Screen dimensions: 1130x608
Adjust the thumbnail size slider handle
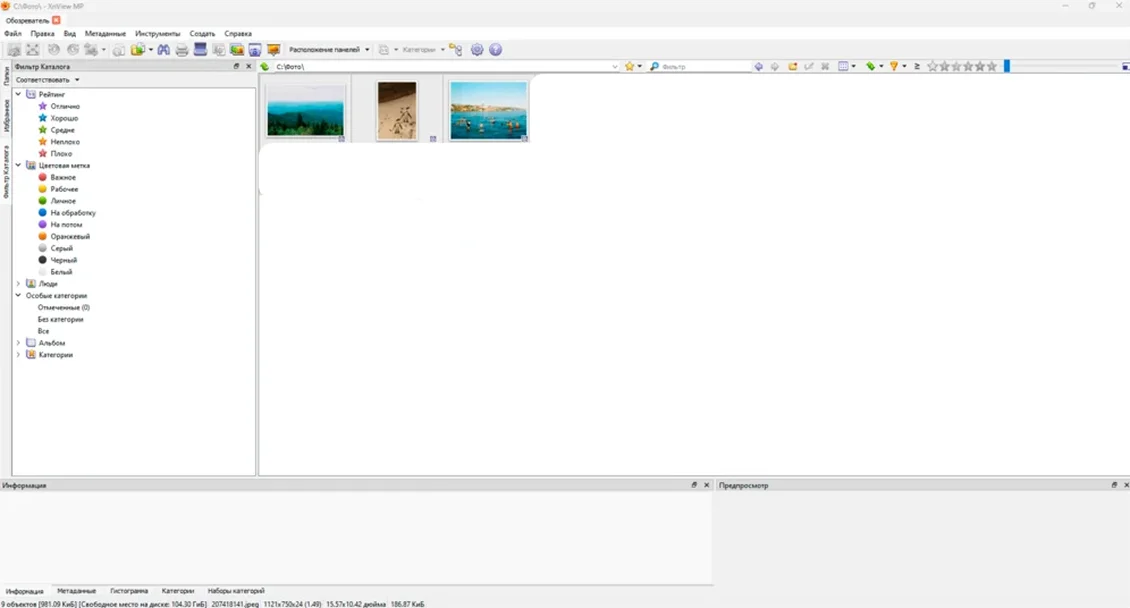coord(1007,66)
